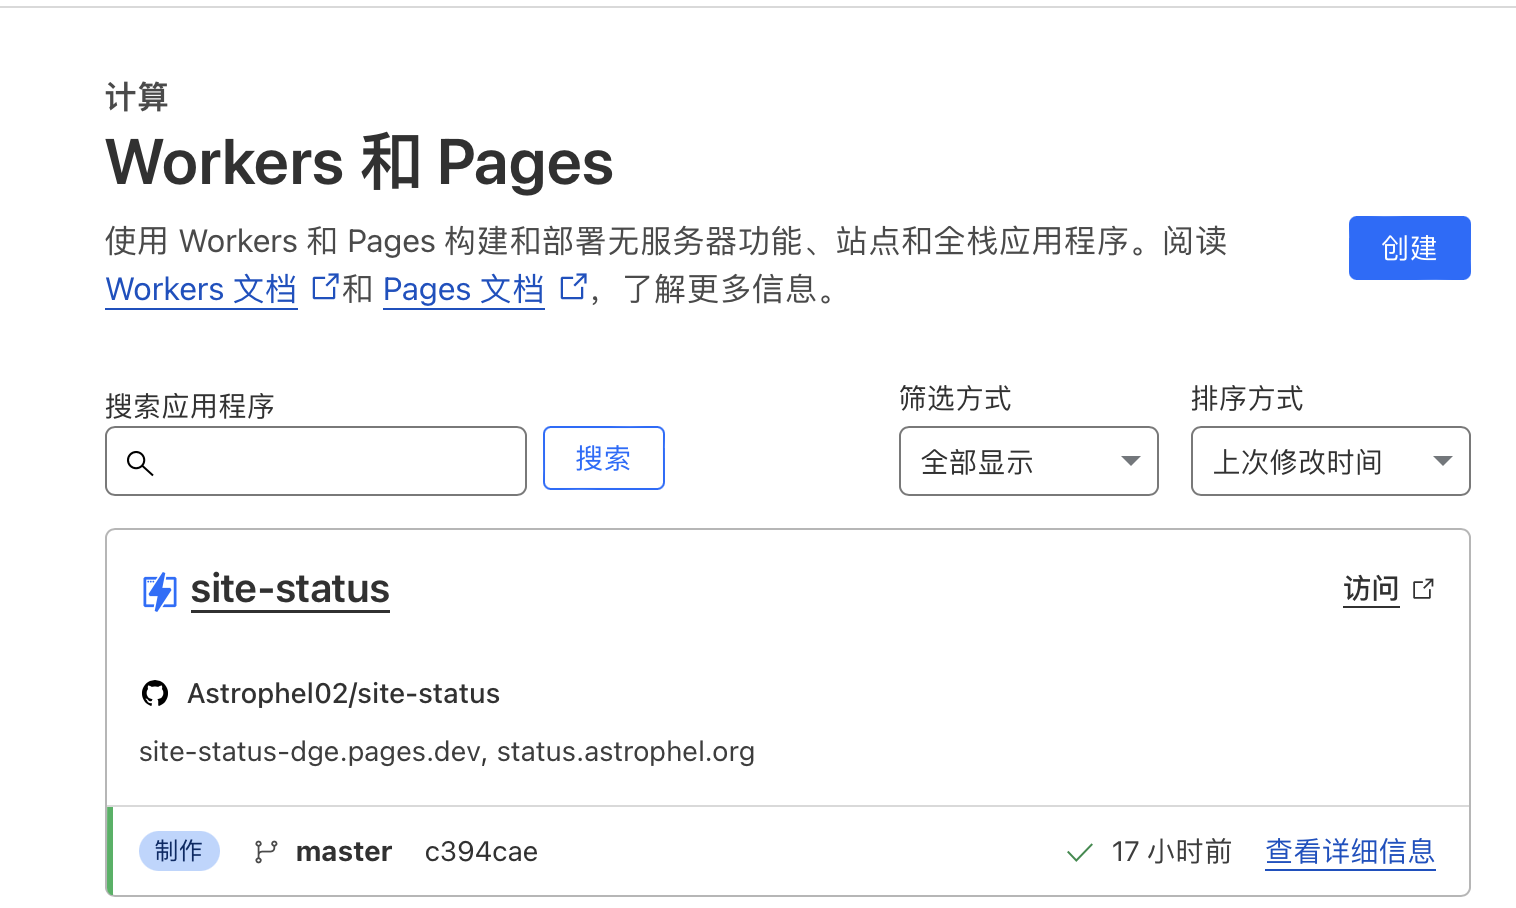Screen dimensions: 1516x908
Task: Click the external-link icon after Pages 文档
Action: click(573, 287)
